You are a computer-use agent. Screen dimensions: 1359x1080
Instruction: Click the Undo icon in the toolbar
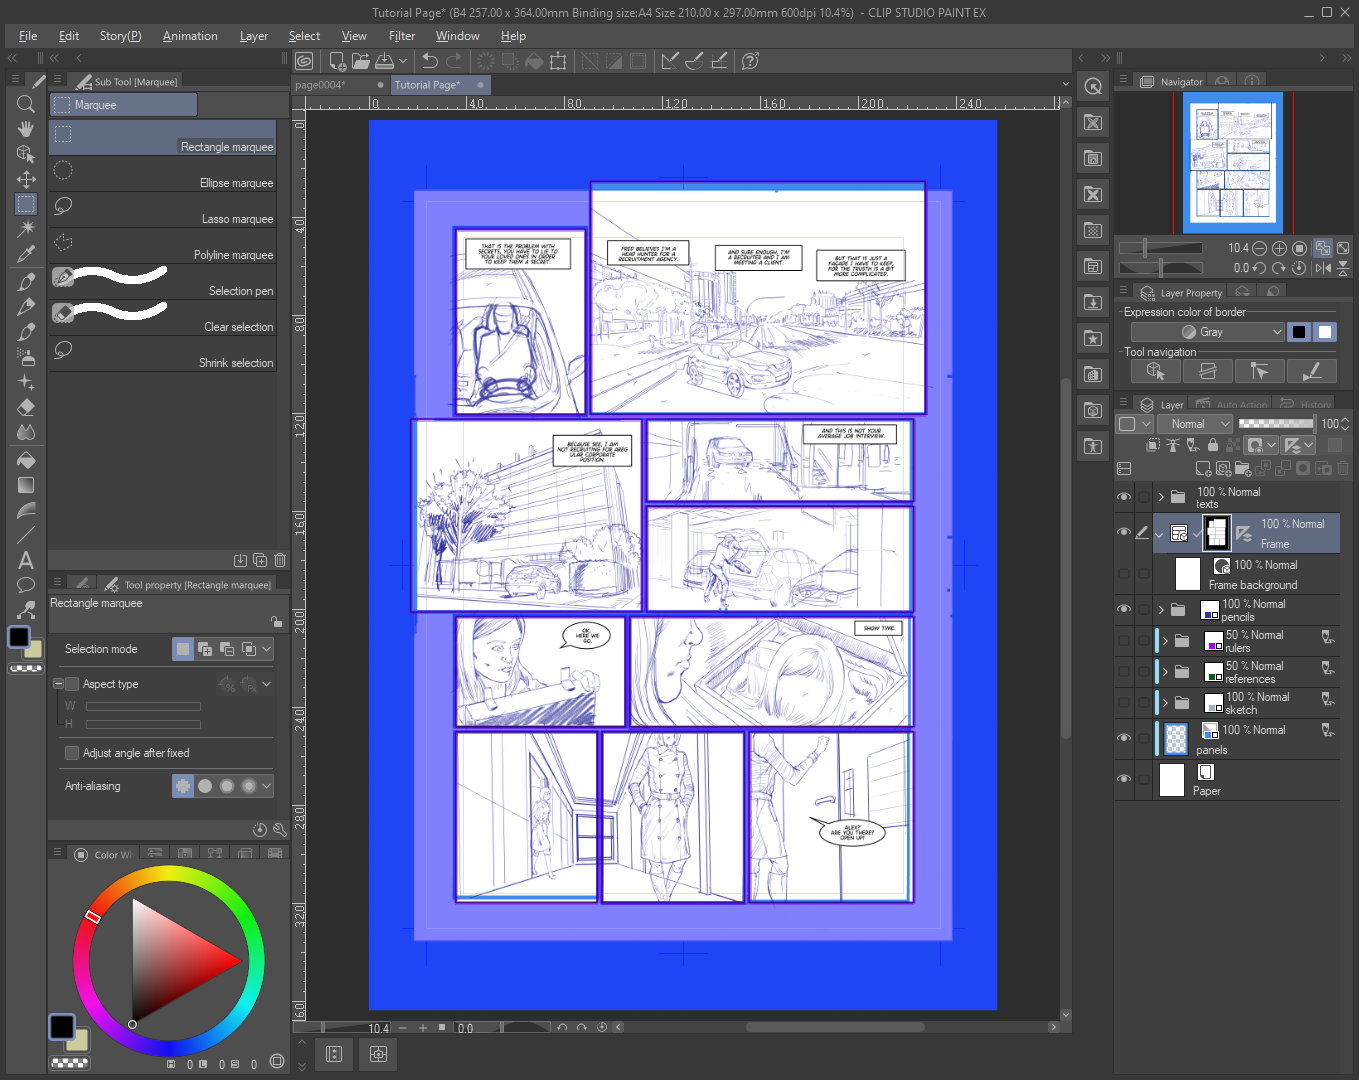[429, 61]
